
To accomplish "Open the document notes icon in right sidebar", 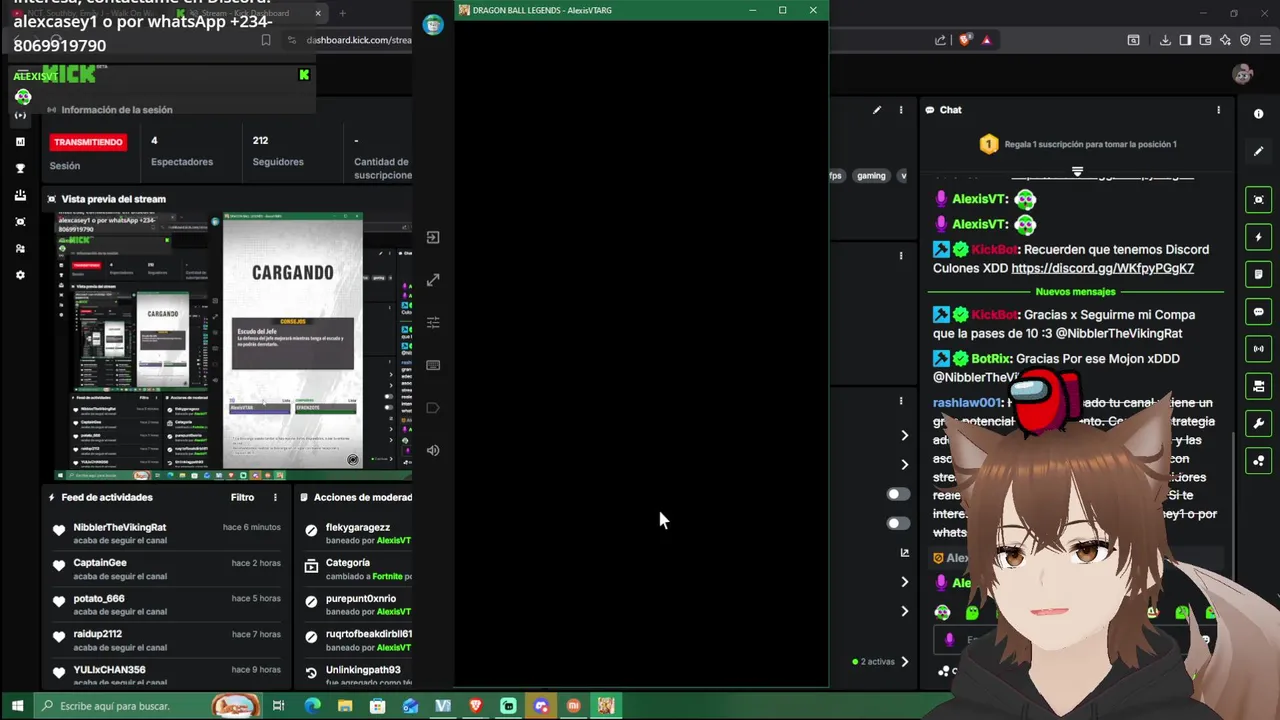I will pos(1258,274).
